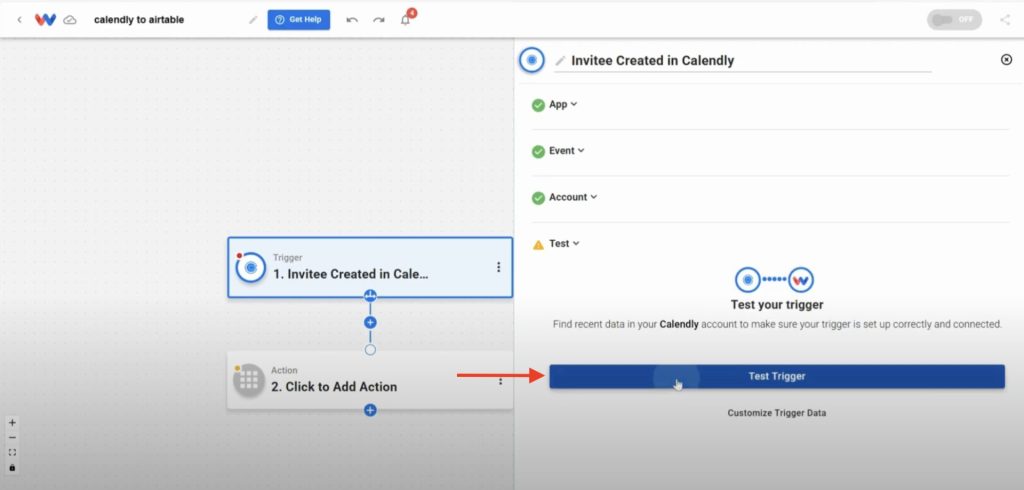Image resolution: width=1024 pixels, height=490 pixels.
Task: Expand the Event section
Action: point(567,151)
